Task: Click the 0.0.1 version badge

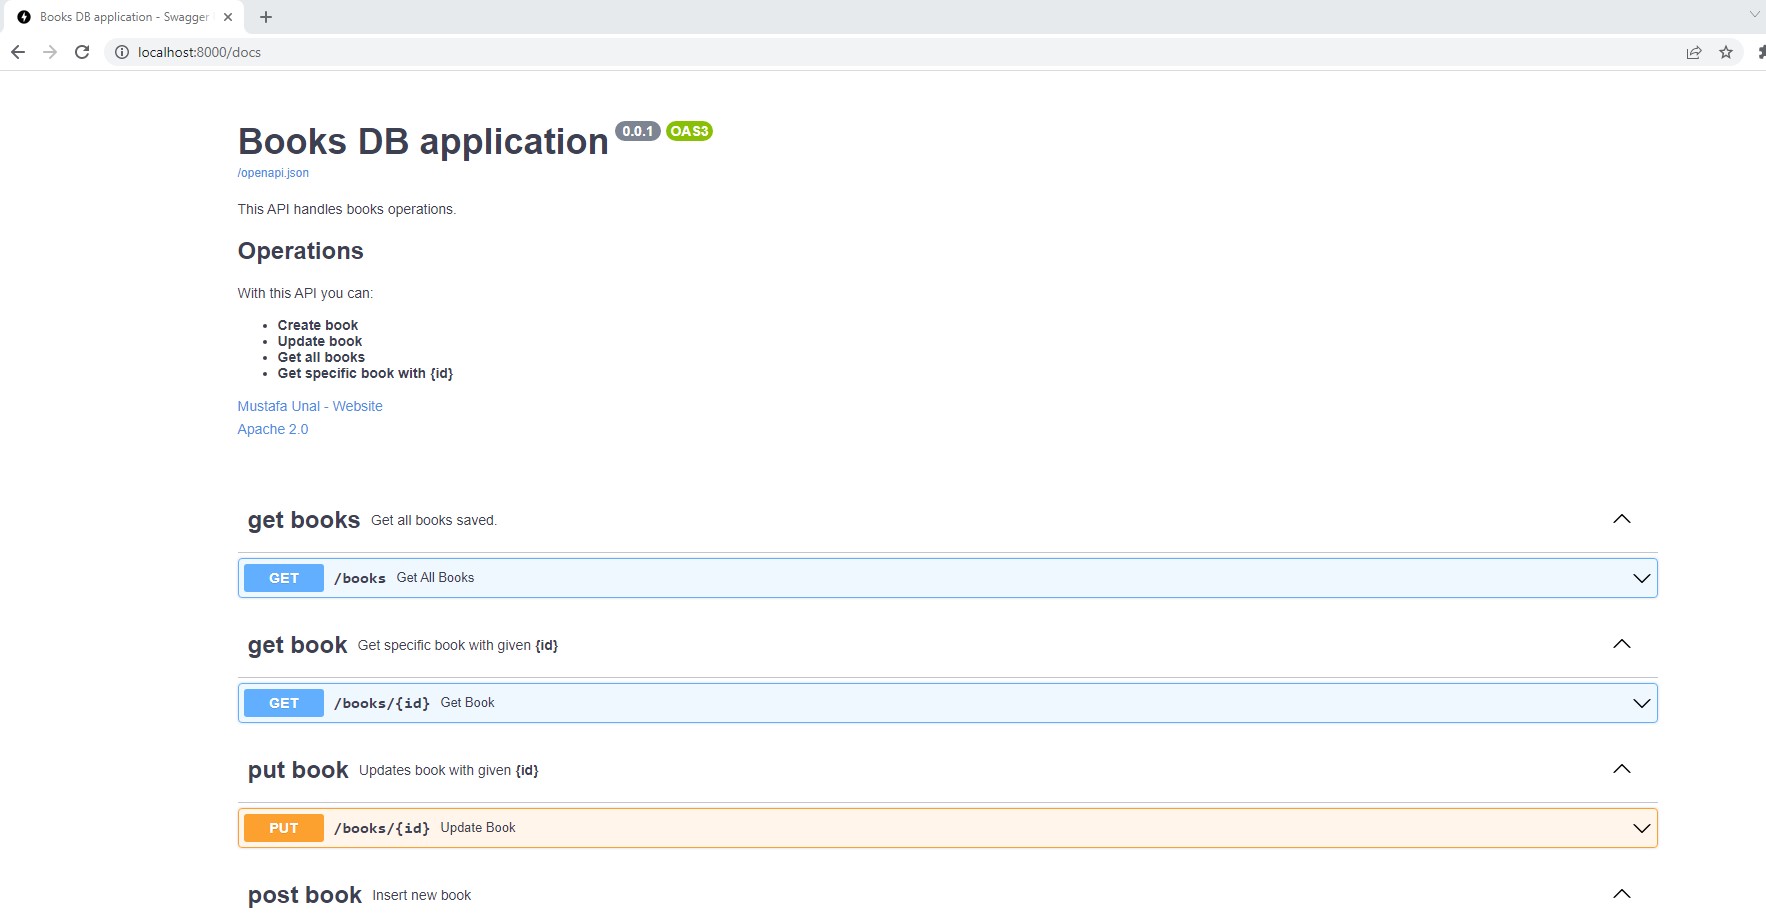Action: 637,131
